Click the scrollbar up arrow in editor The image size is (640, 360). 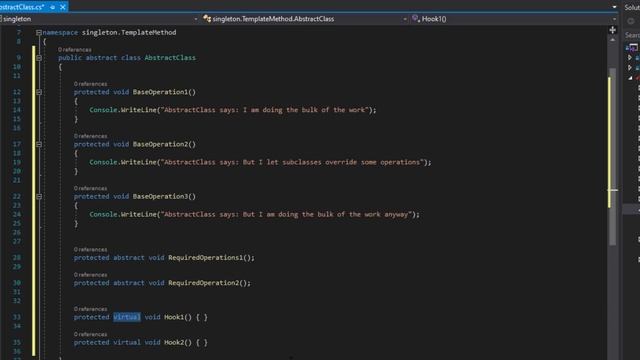[612, 40]
